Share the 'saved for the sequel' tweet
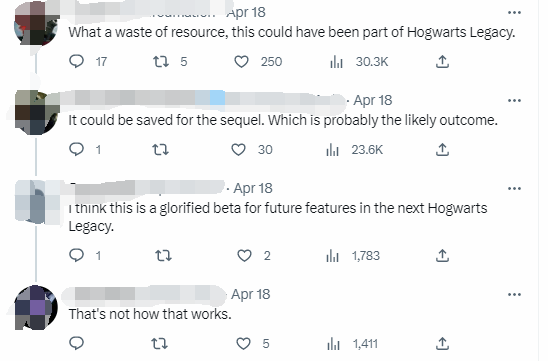 pyautogui.click(x=442, y=150)
